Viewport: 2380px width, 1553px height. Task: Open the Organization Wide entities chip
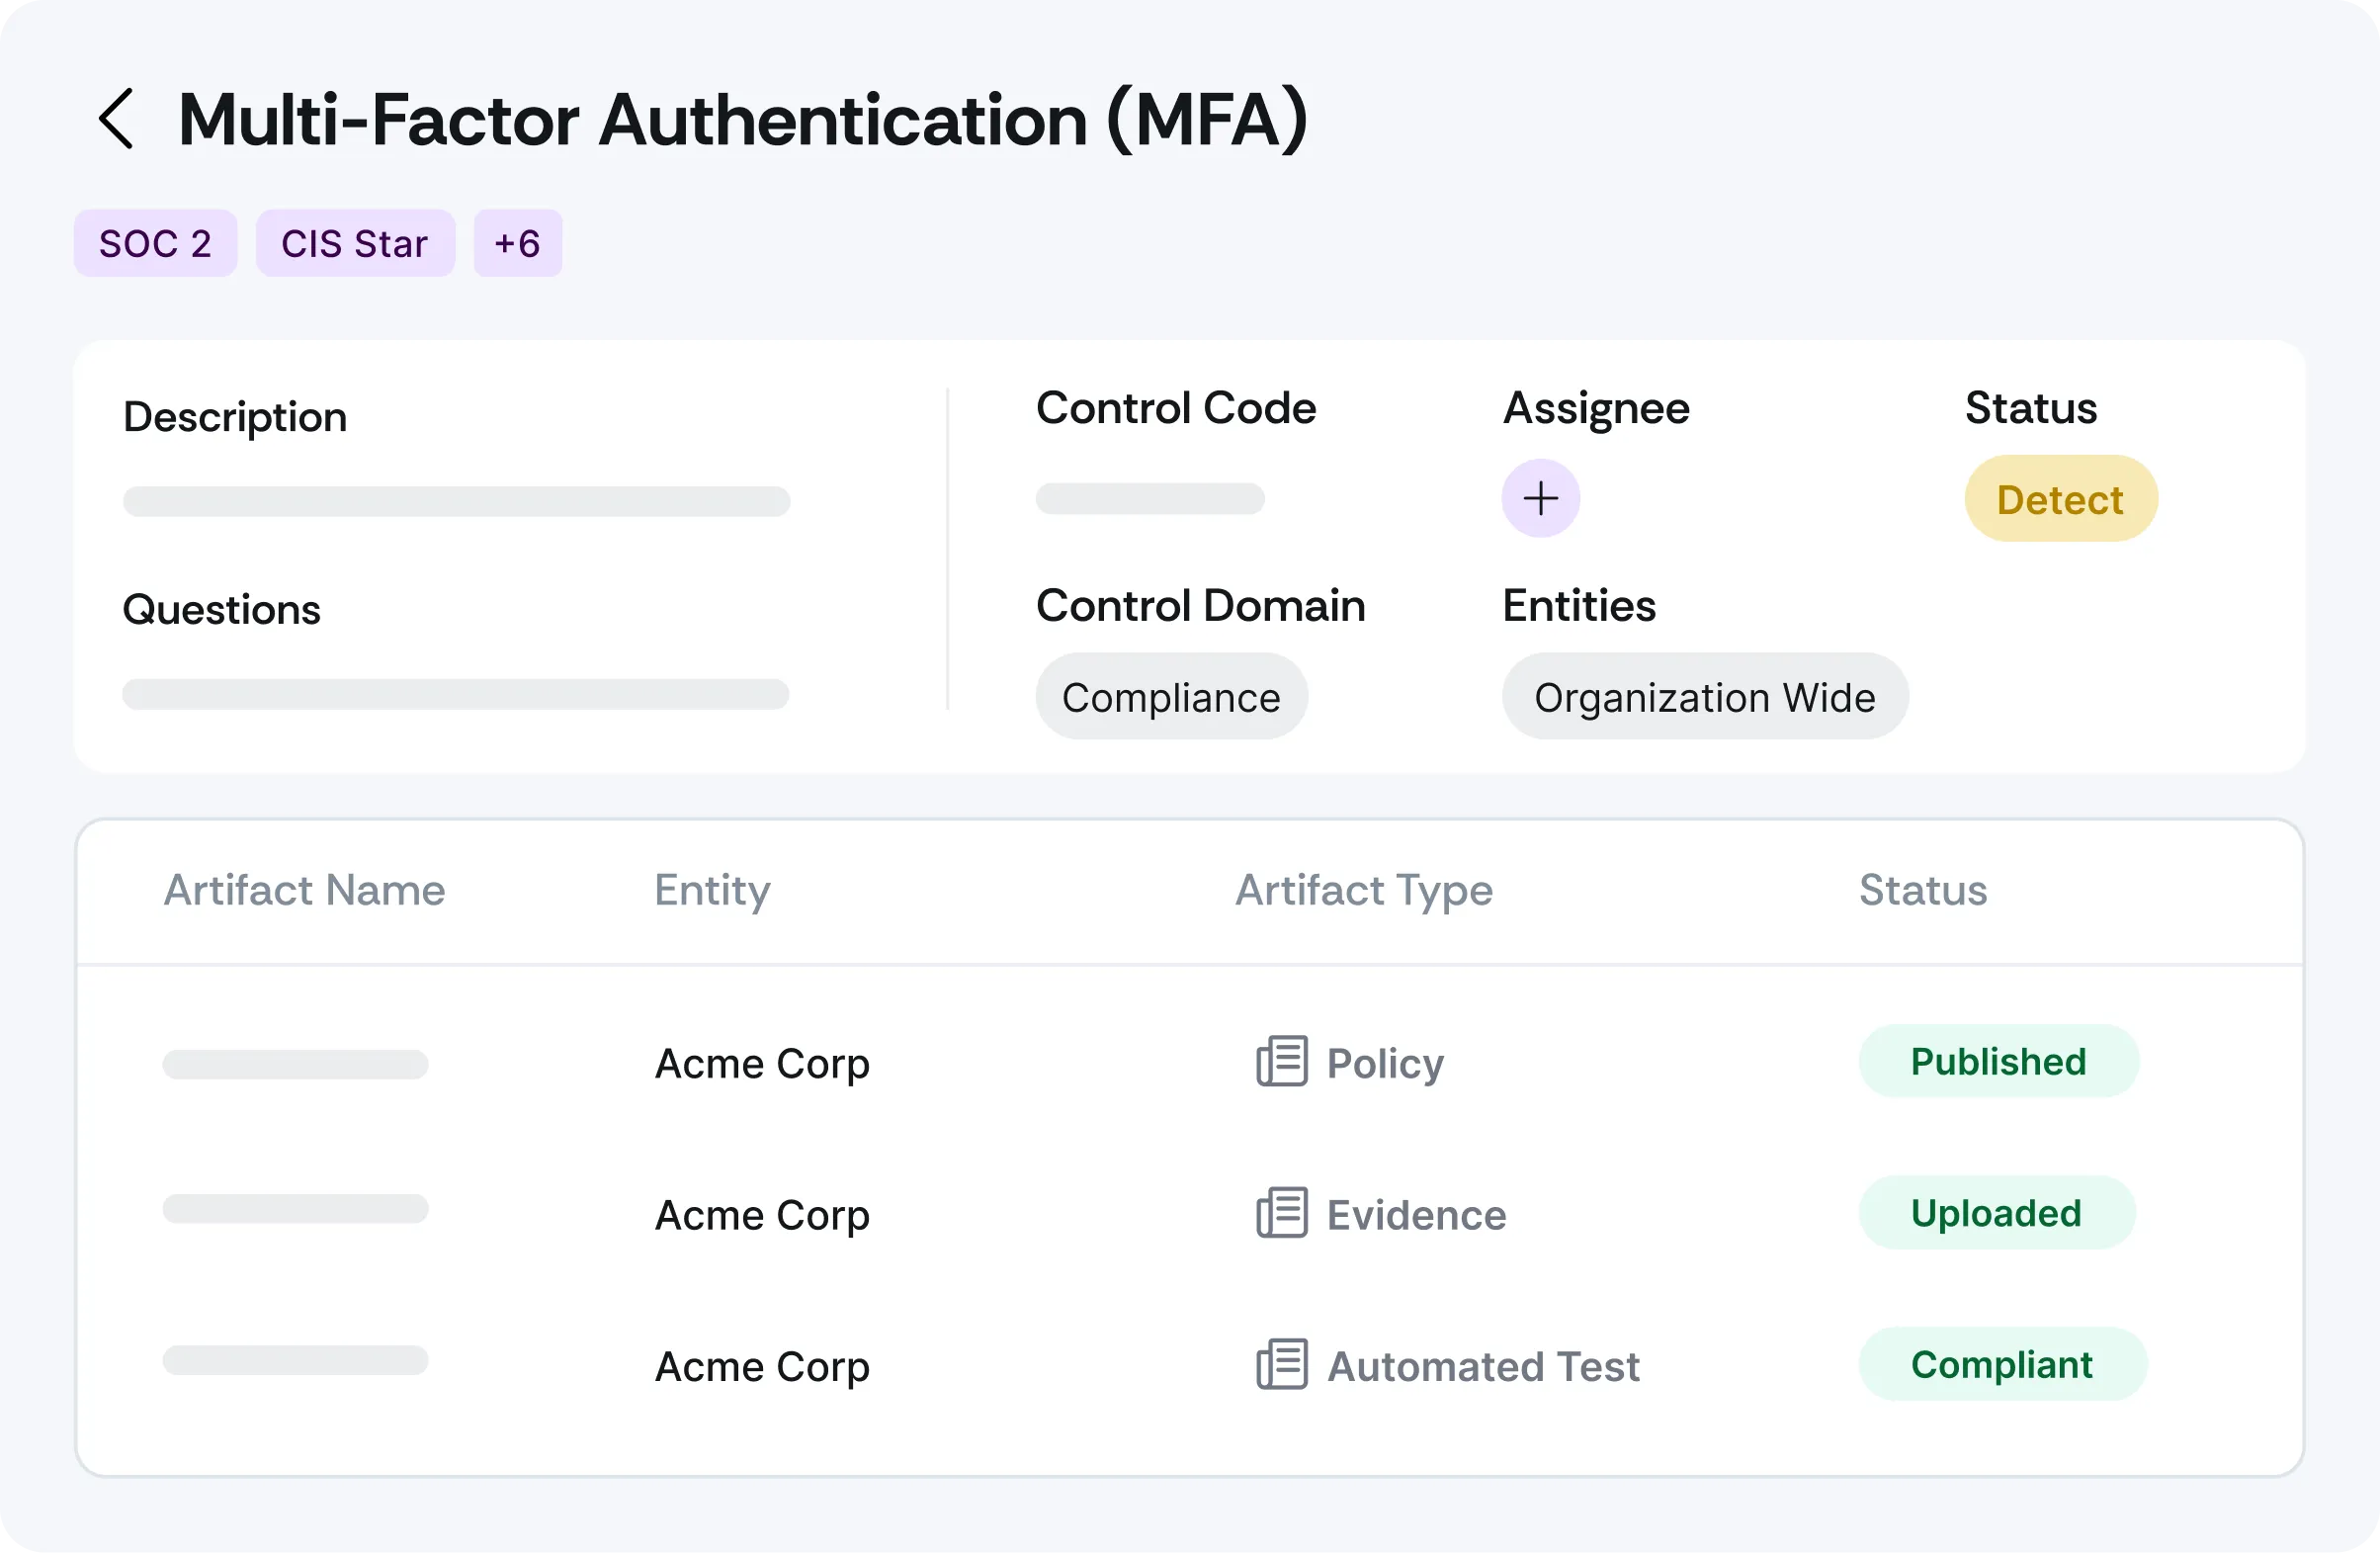(1704, 697)
